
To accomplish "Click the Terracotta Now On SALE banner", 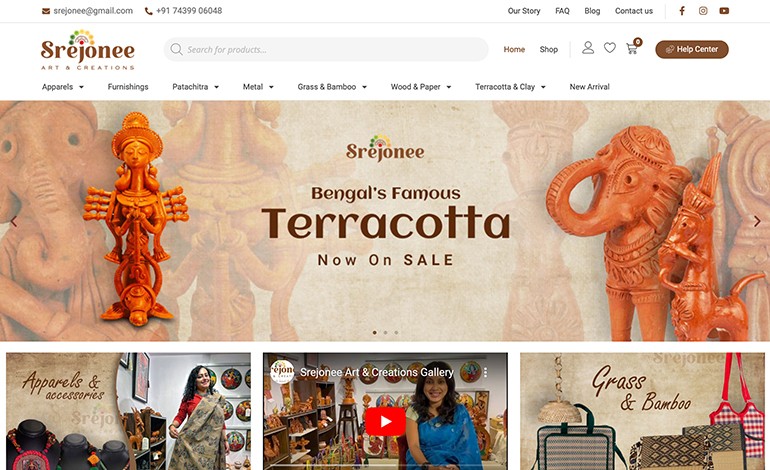I will point(385,221).
